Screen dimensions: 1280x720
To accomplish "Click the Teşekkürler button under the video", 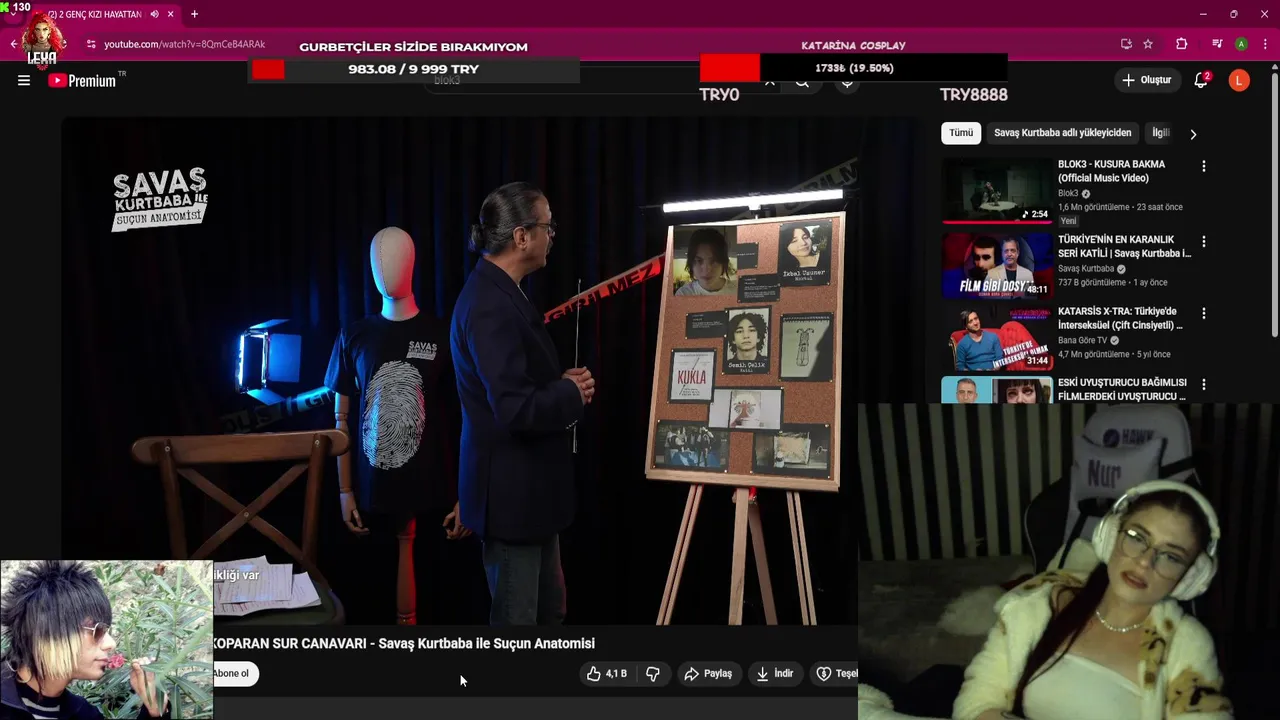I will [x=835, y=674].
